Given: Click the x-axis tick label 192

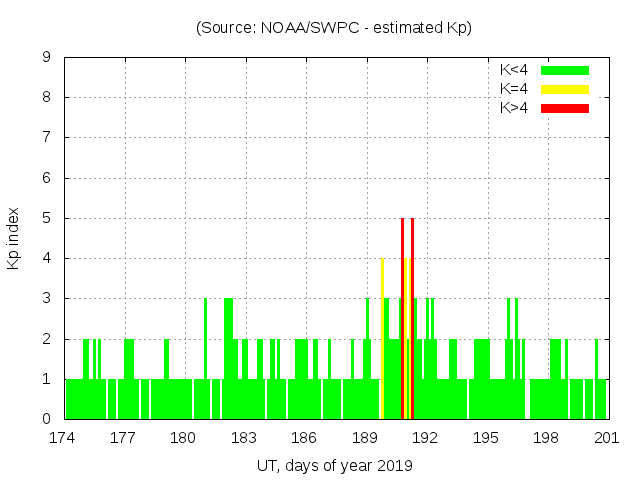Looking at the screenshot, I should tap(426, 438).
